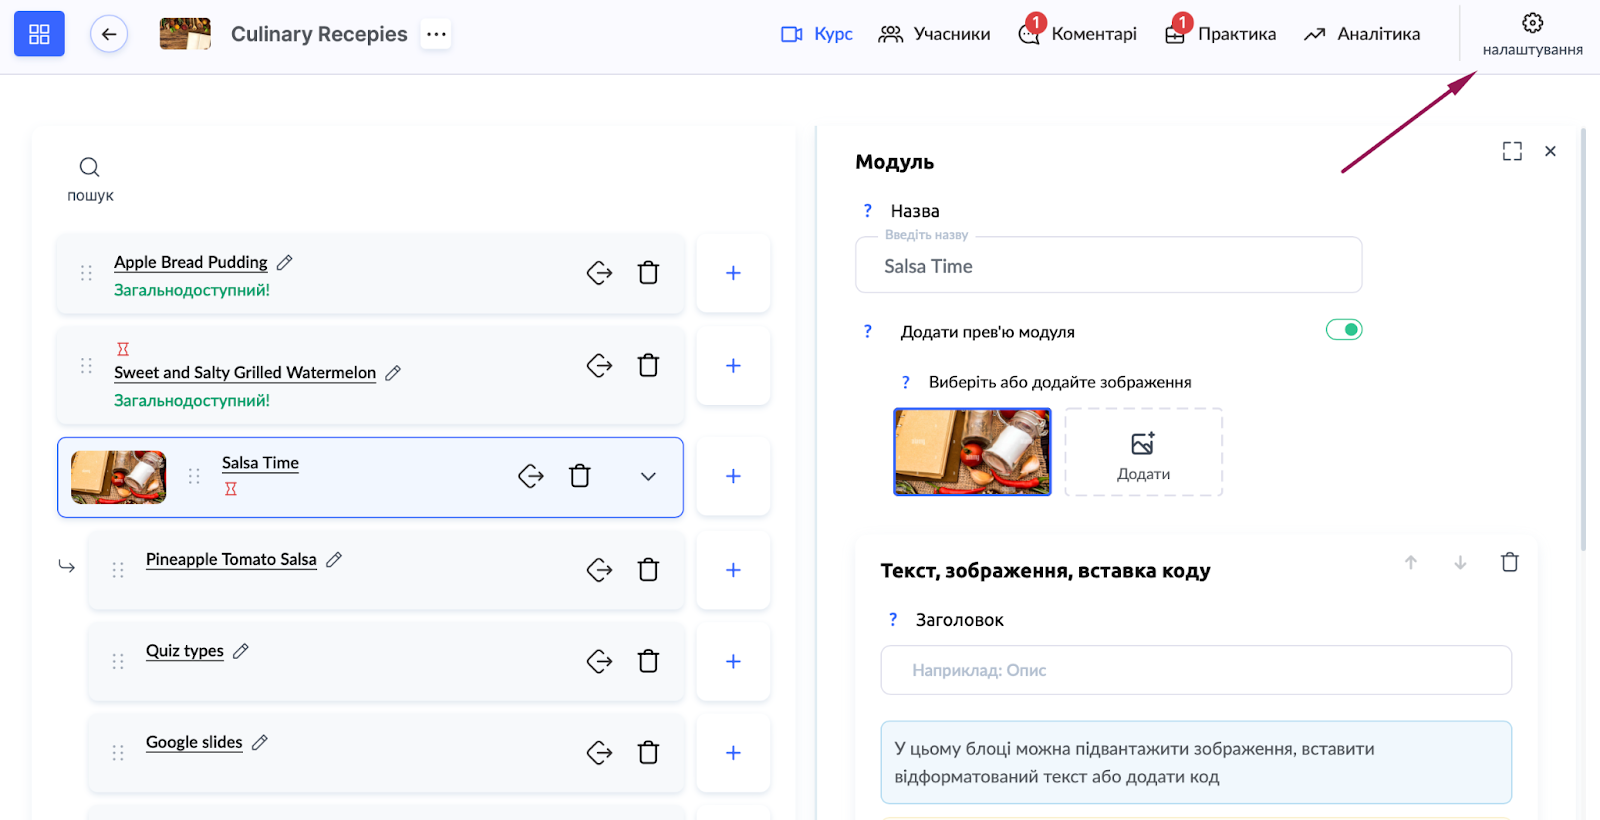Screen dimensions: 1600x820
Task: Open the three-dot menu next to Culinary Recepies
Action: pos(436,34)
